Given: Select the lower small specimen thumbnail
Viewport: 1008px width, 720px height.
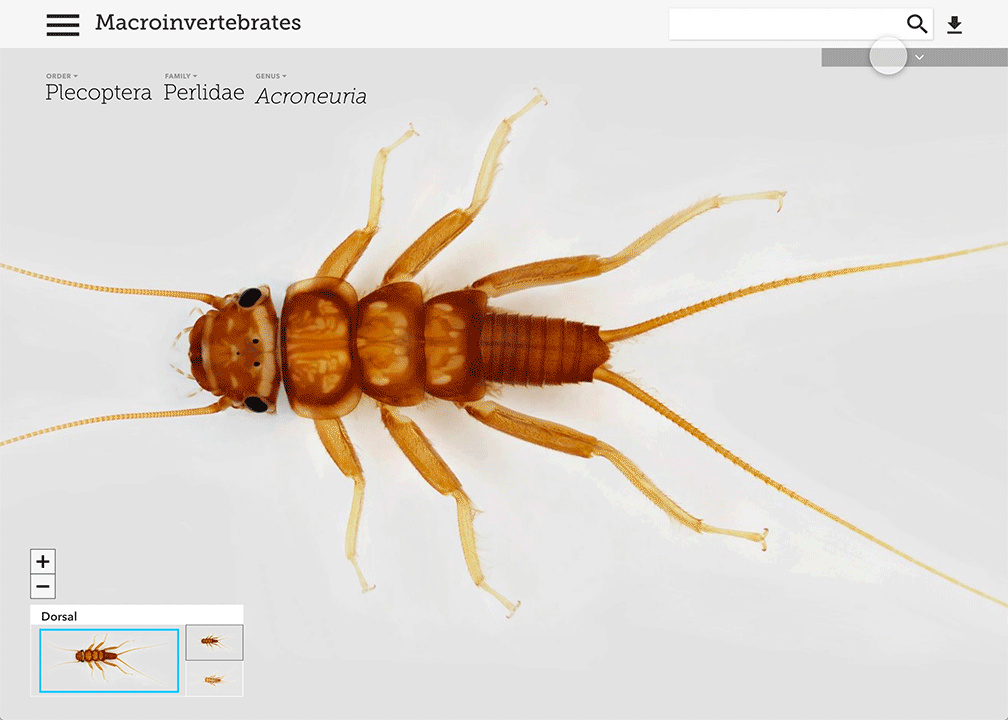Looking at the screenshot, I should [x=215, y=679].
